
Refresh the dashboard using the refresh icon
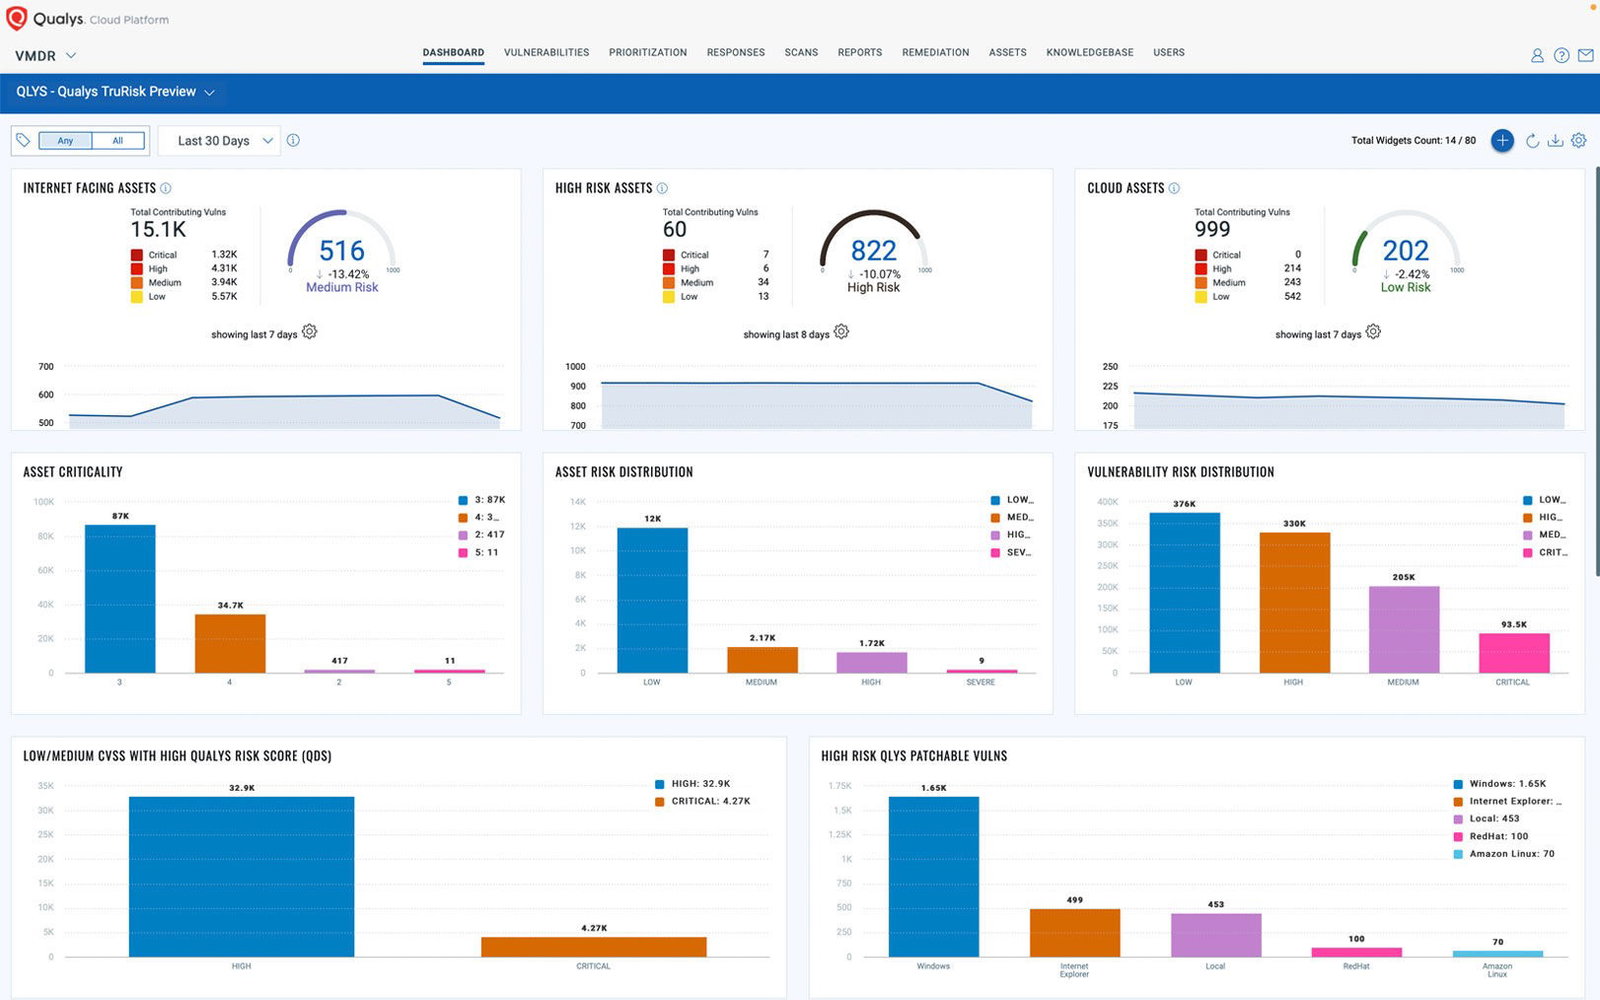coord(1532,140)
